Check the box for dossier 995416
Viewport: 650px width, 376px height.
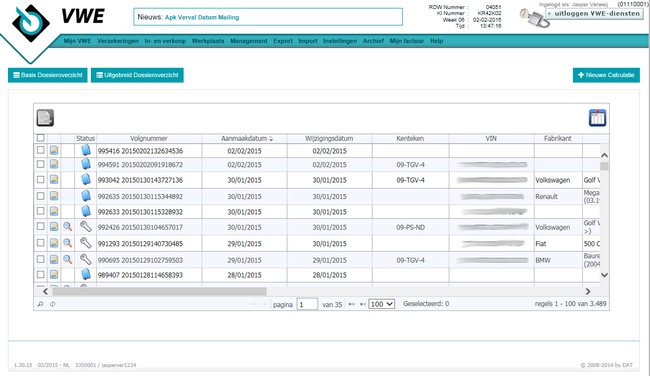click(40, 150)
